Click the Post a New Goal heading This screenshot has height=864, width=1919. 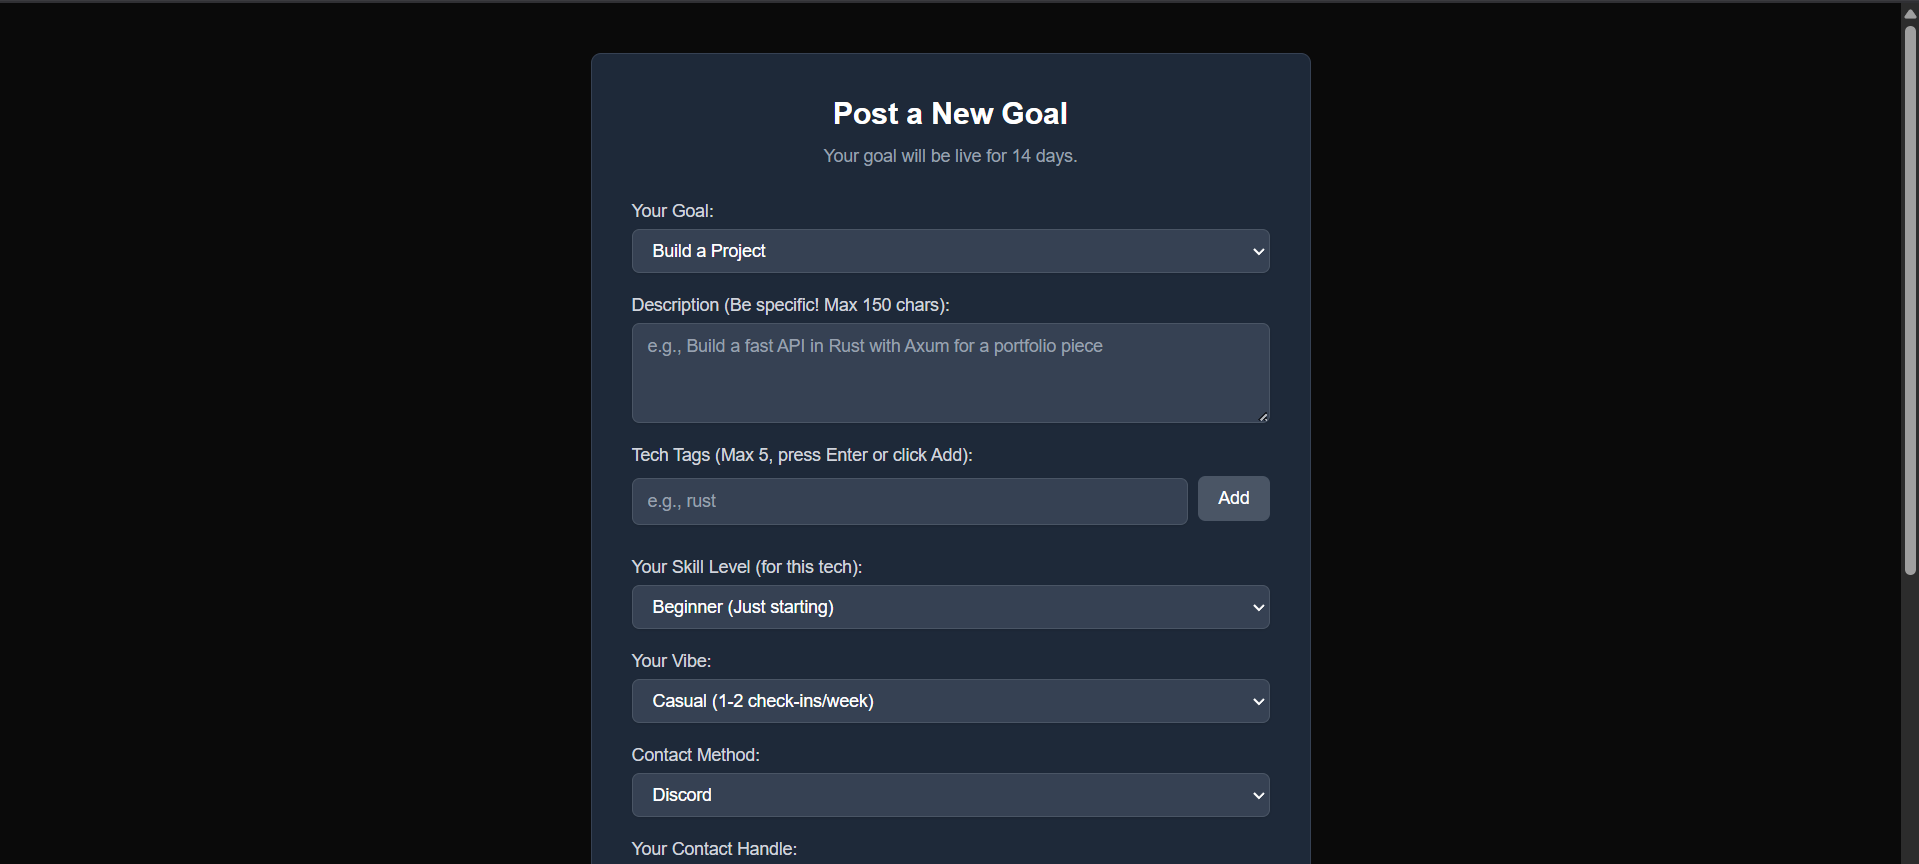tap(950, 113)
